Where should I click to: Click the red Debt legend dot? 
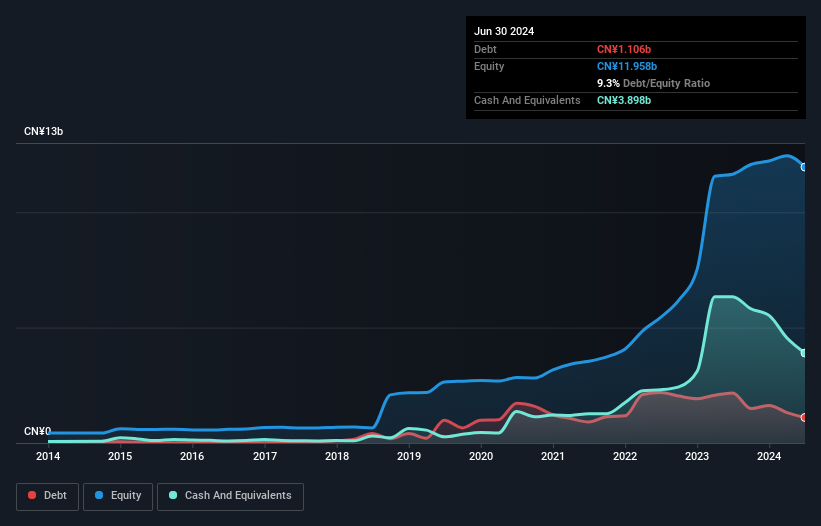coord(32,495)
